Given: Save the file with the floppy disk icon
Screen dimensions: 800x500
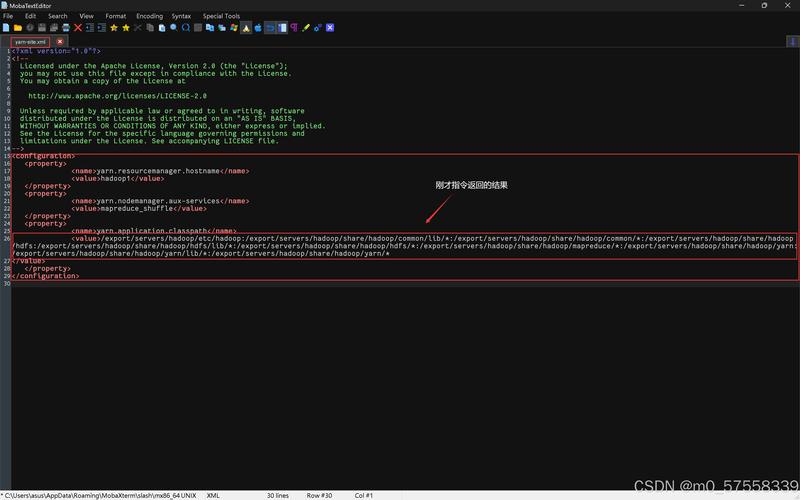Looking at the screenshot, I should (x=42, y=28).
